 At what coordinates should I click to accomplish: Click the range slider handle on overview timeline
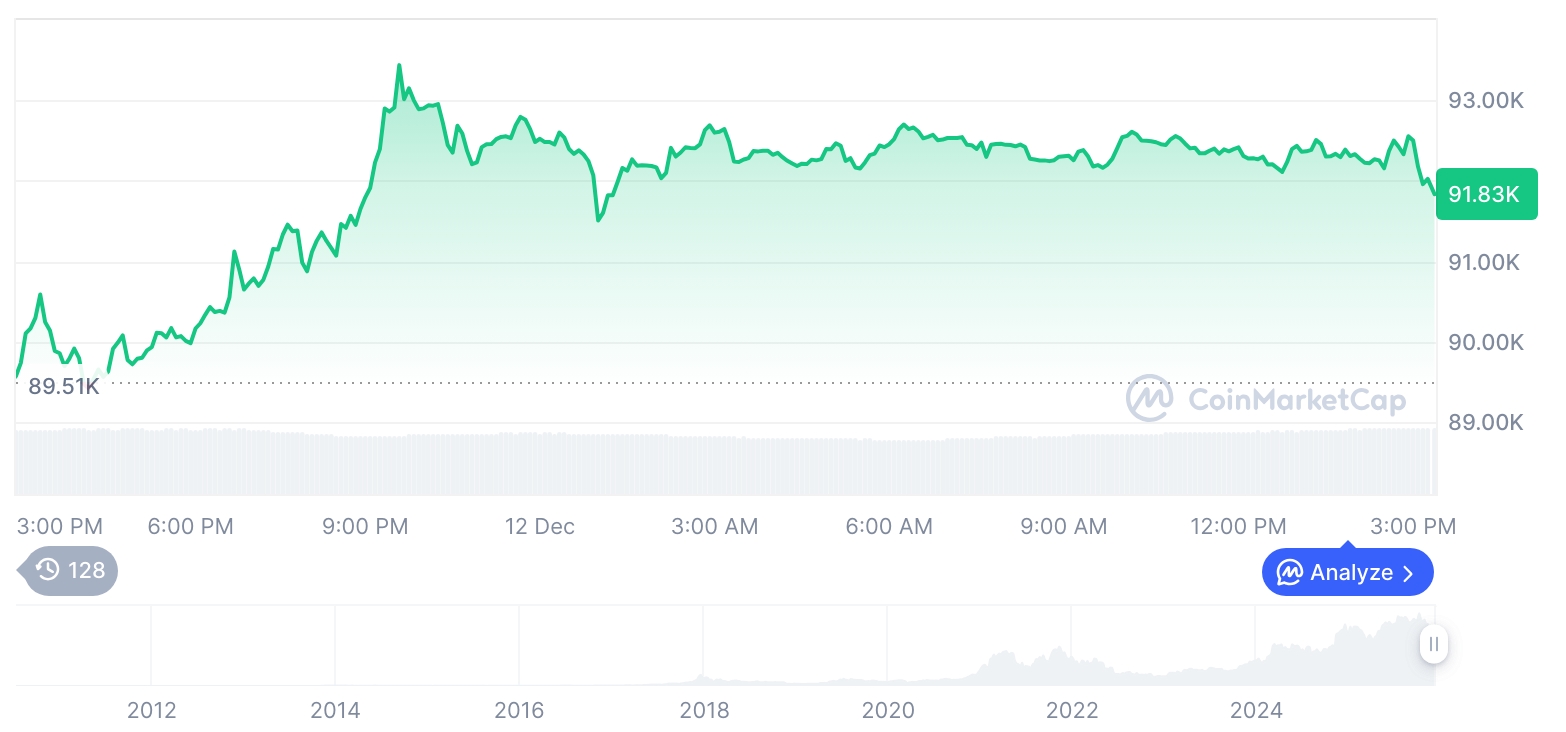(x=1434, y=644)
